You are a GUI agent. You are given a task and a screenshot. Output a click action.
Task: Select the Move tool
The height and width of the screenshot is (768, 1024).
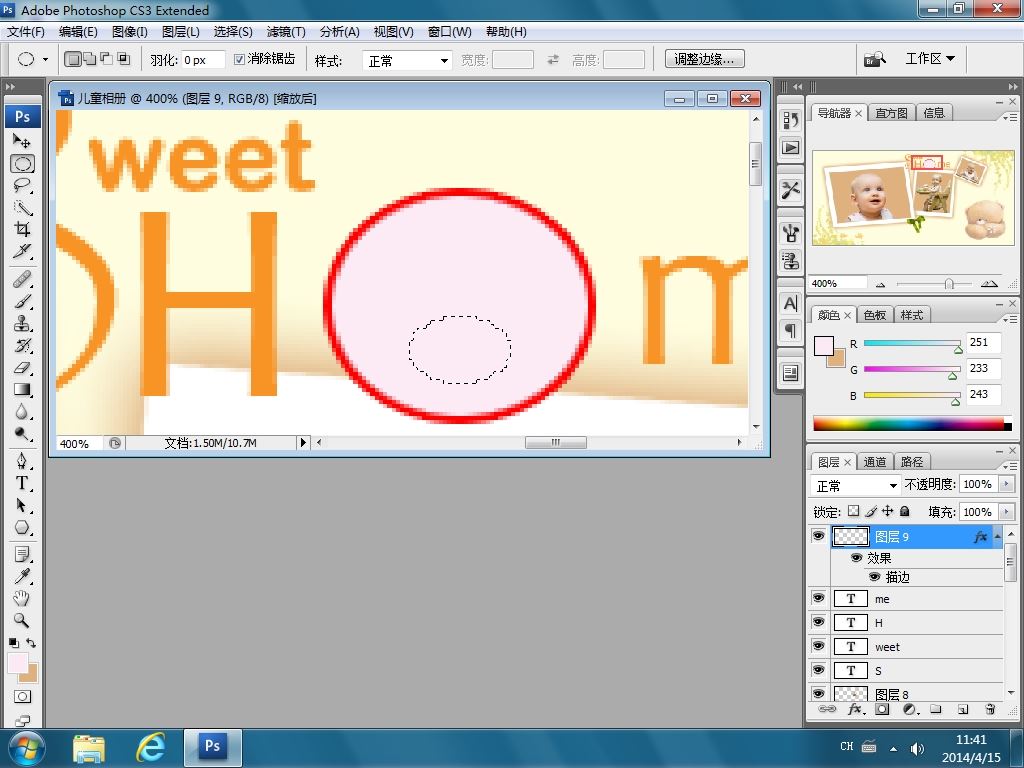point(22,140)
